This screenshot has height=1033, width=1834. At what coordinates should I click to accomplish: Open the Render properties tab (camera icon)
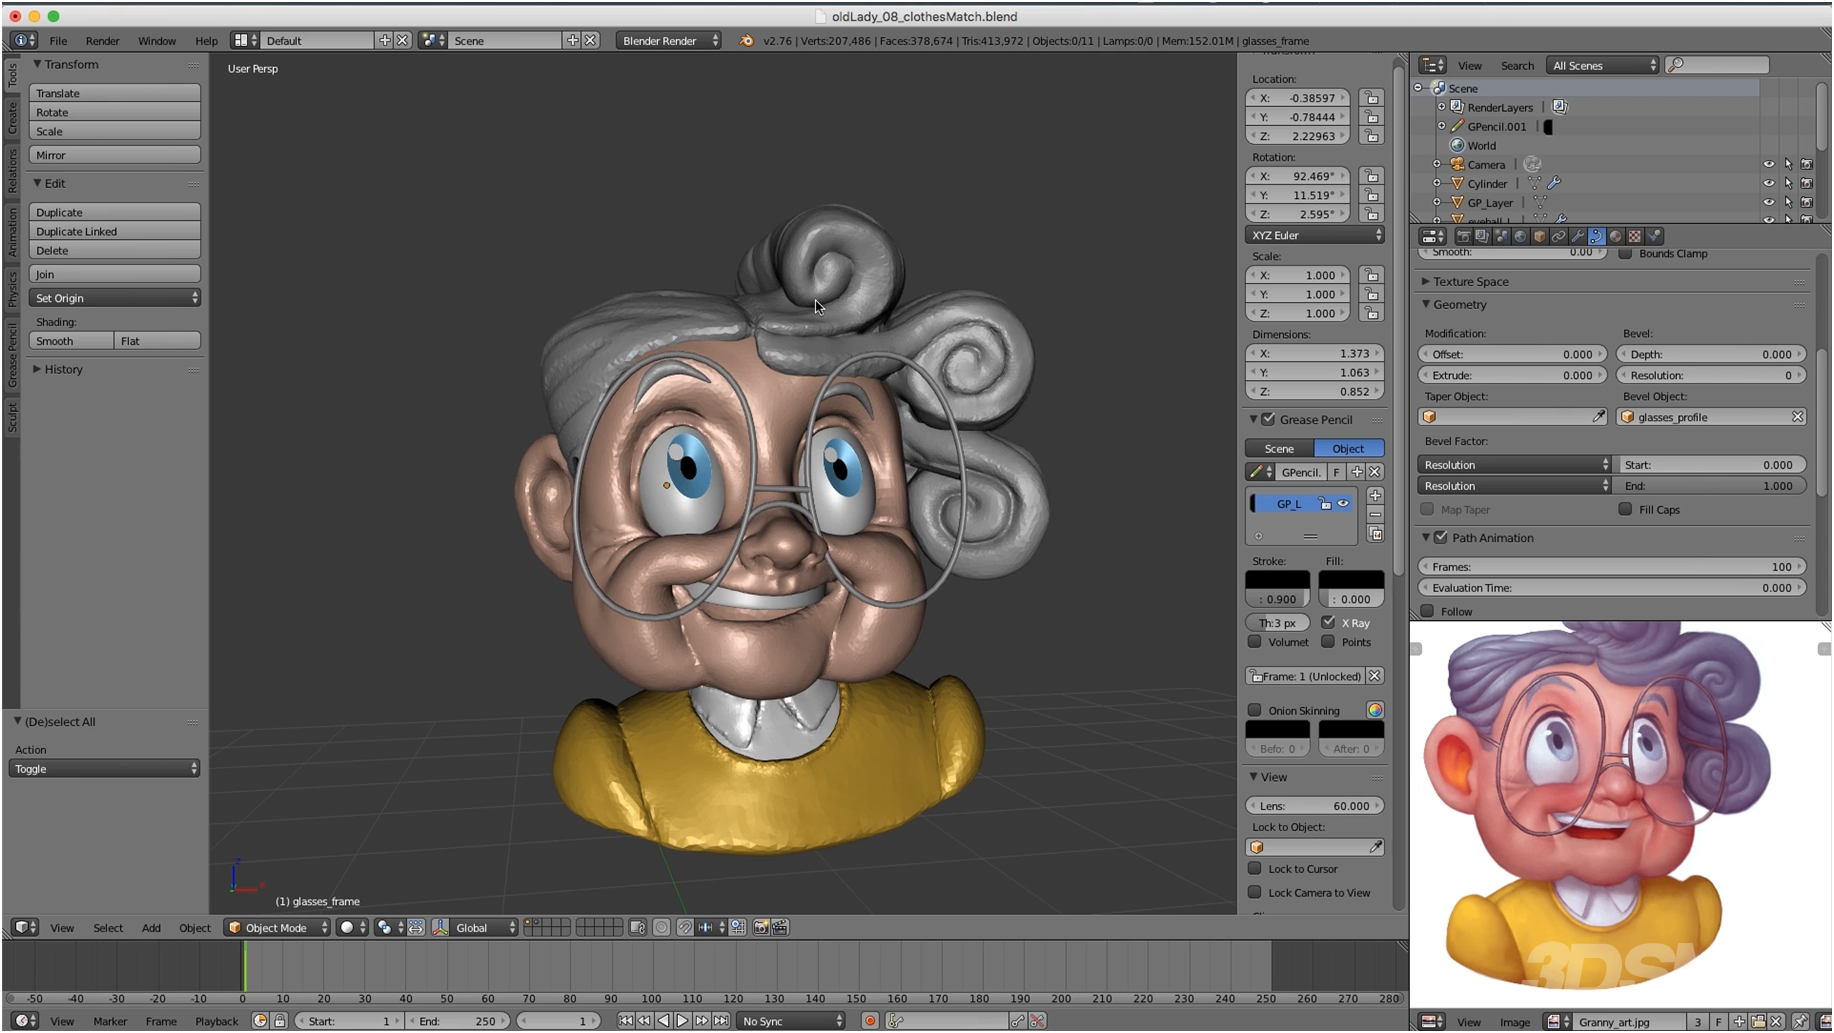[x=1464, y=236]
